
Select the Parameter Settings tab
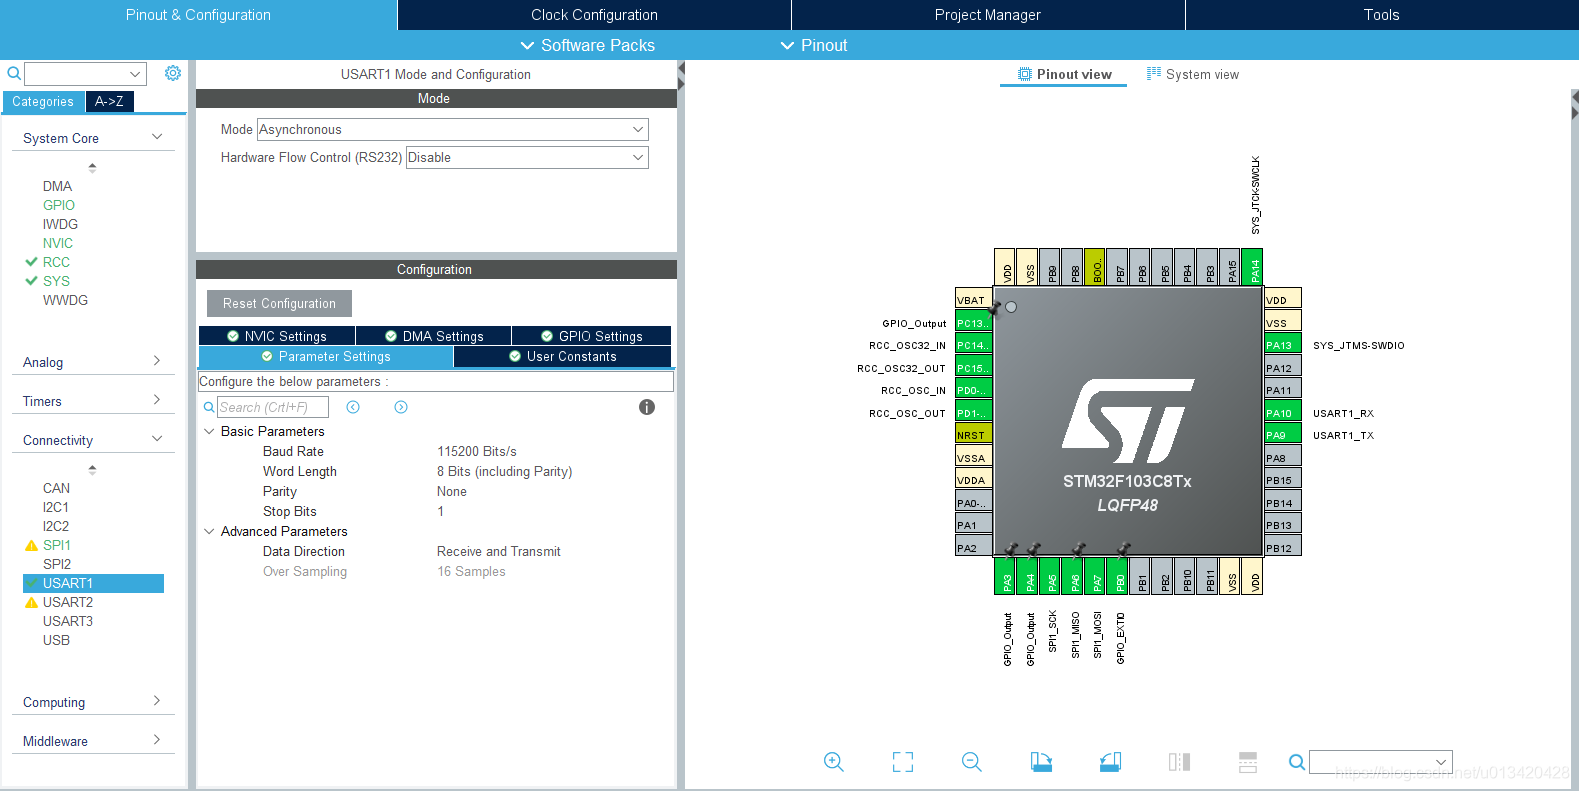point(326,356)
